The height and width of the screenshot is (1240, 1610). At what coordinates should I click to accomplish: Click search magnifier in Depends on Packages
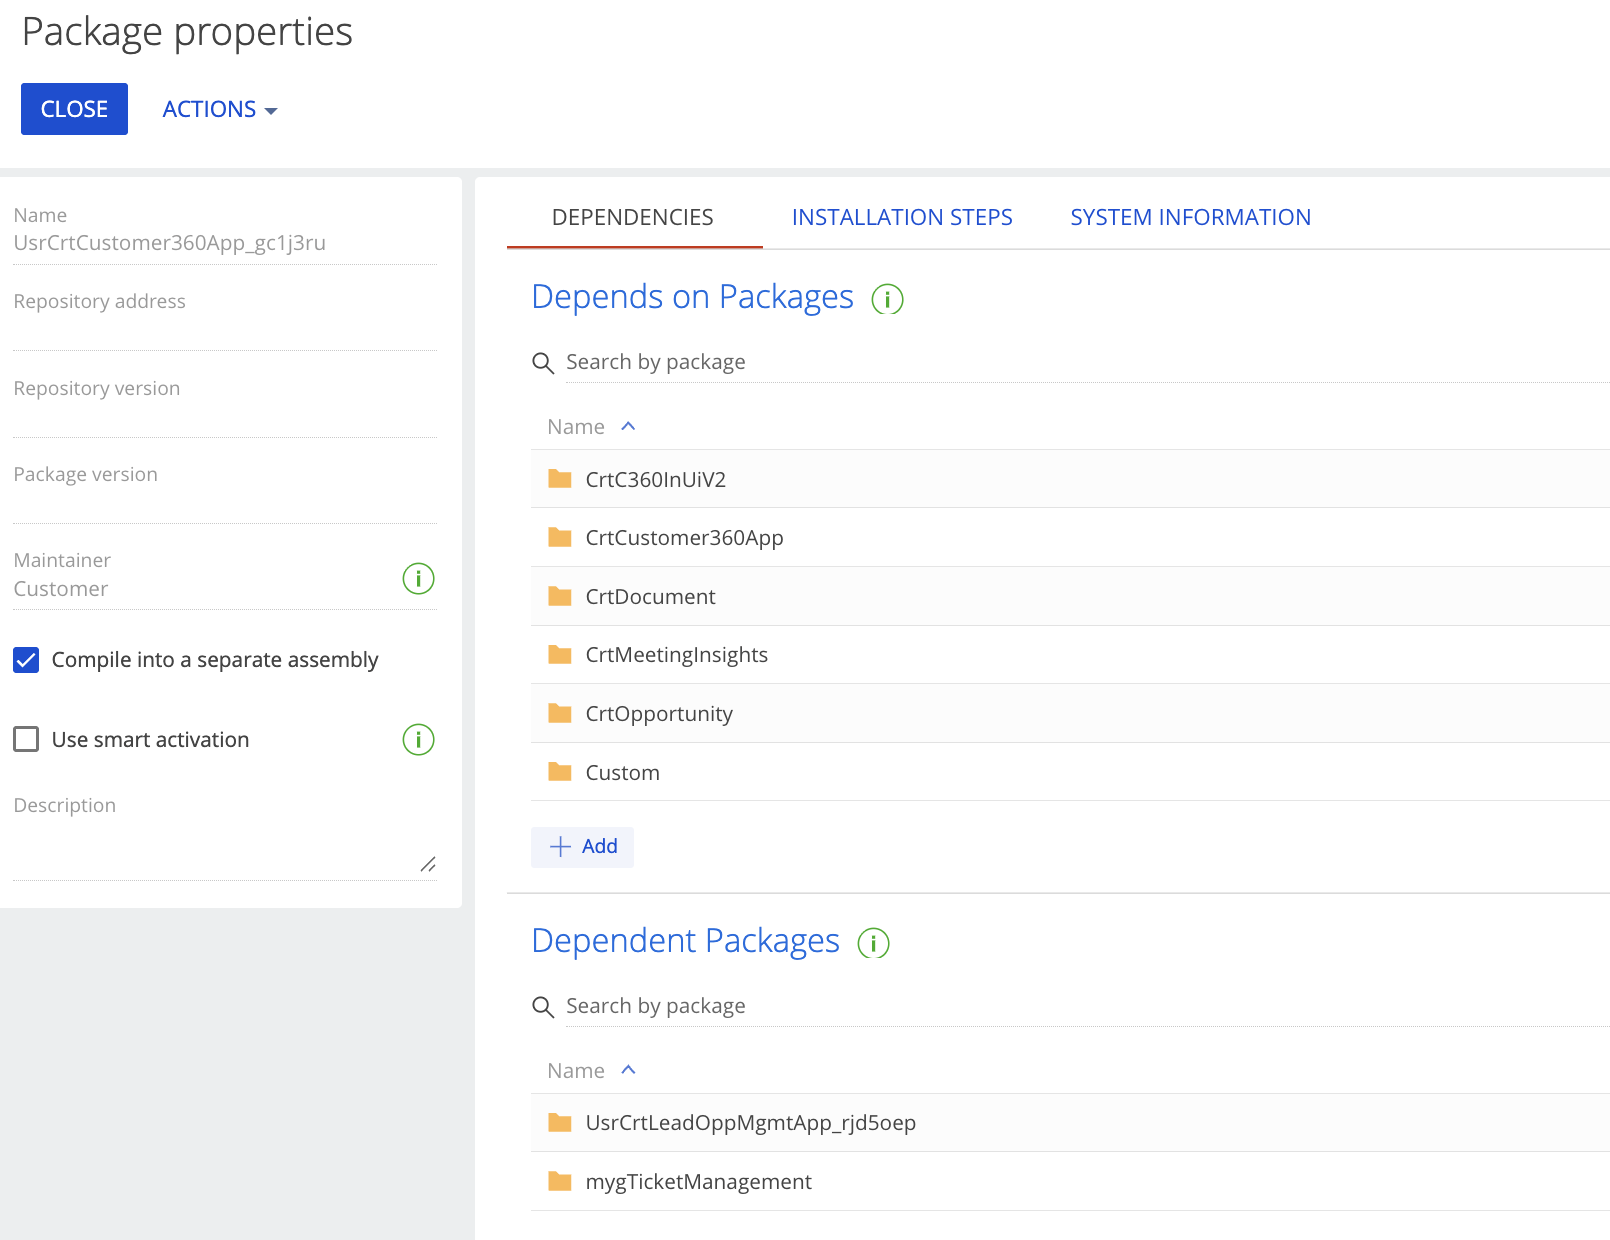pyautogui.click(x=543, y=363)
